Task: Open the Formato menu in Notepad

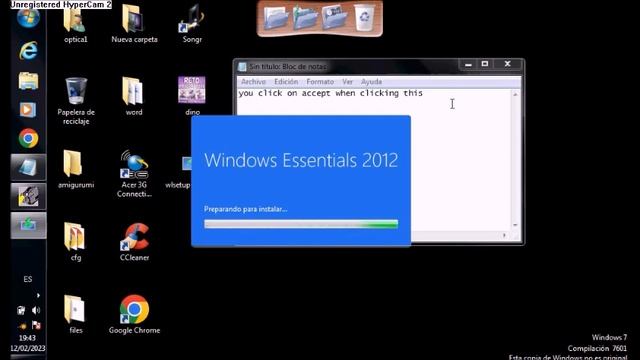Action: click(320, 82)
